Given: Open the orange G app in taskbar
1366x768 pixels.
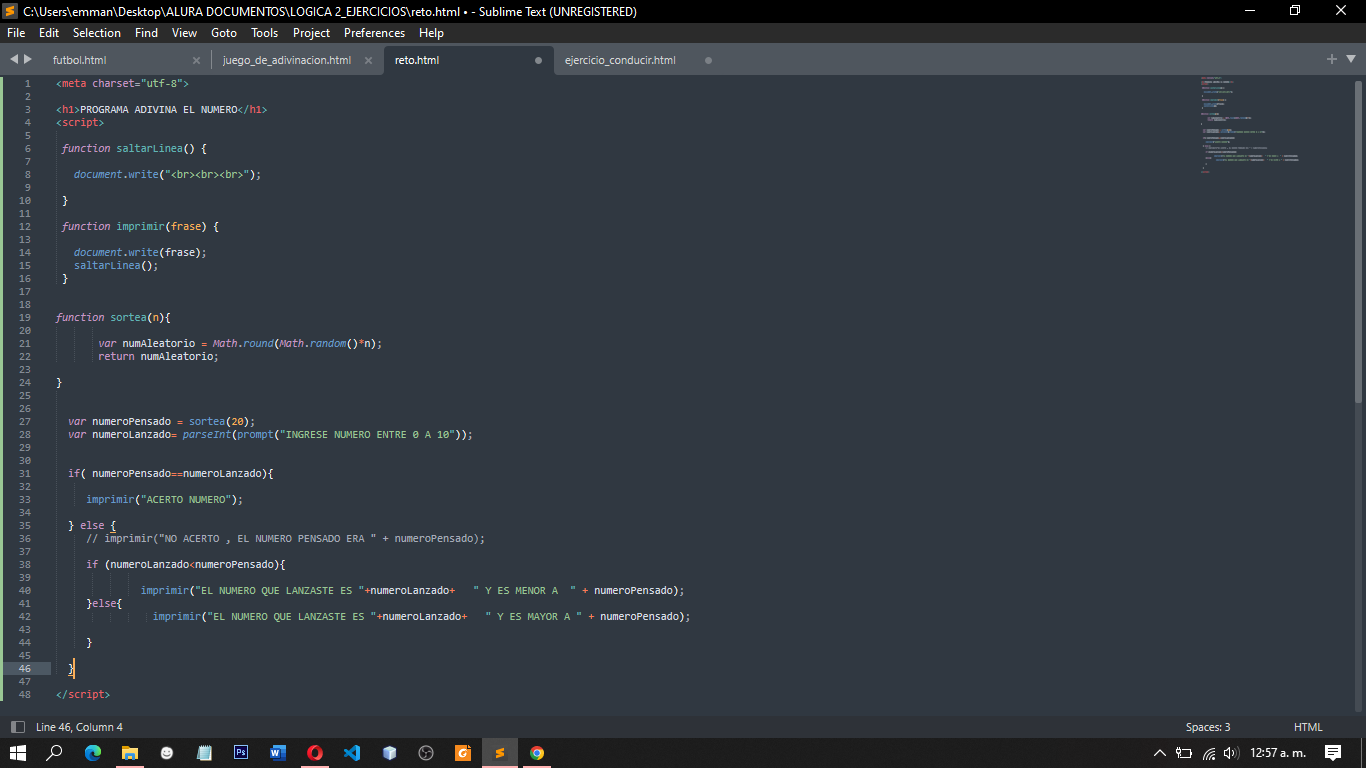Looking at the screenshot, I should coord(463,753).
